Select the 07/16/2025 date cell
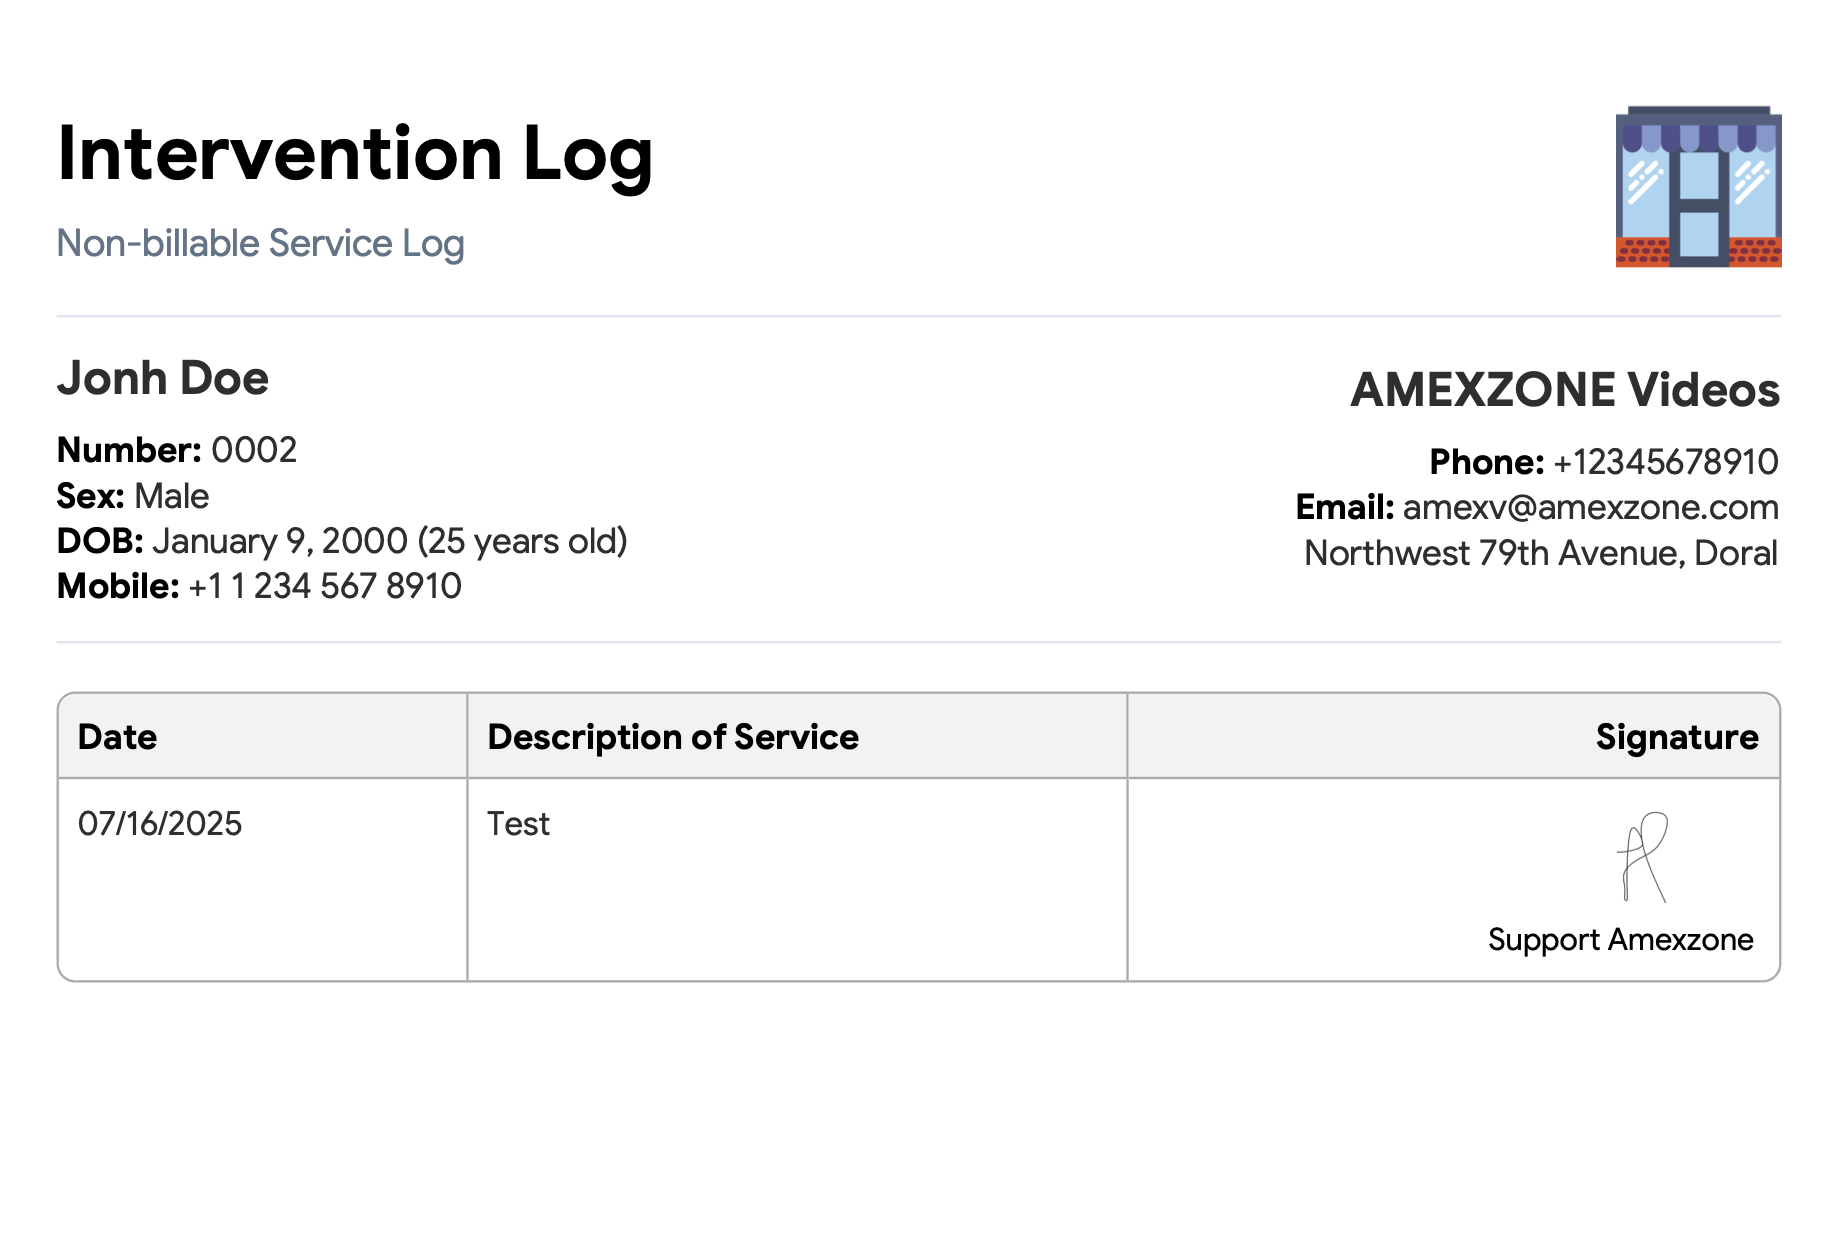This screenshot has width=1842, height=1238. coord(160,824)
